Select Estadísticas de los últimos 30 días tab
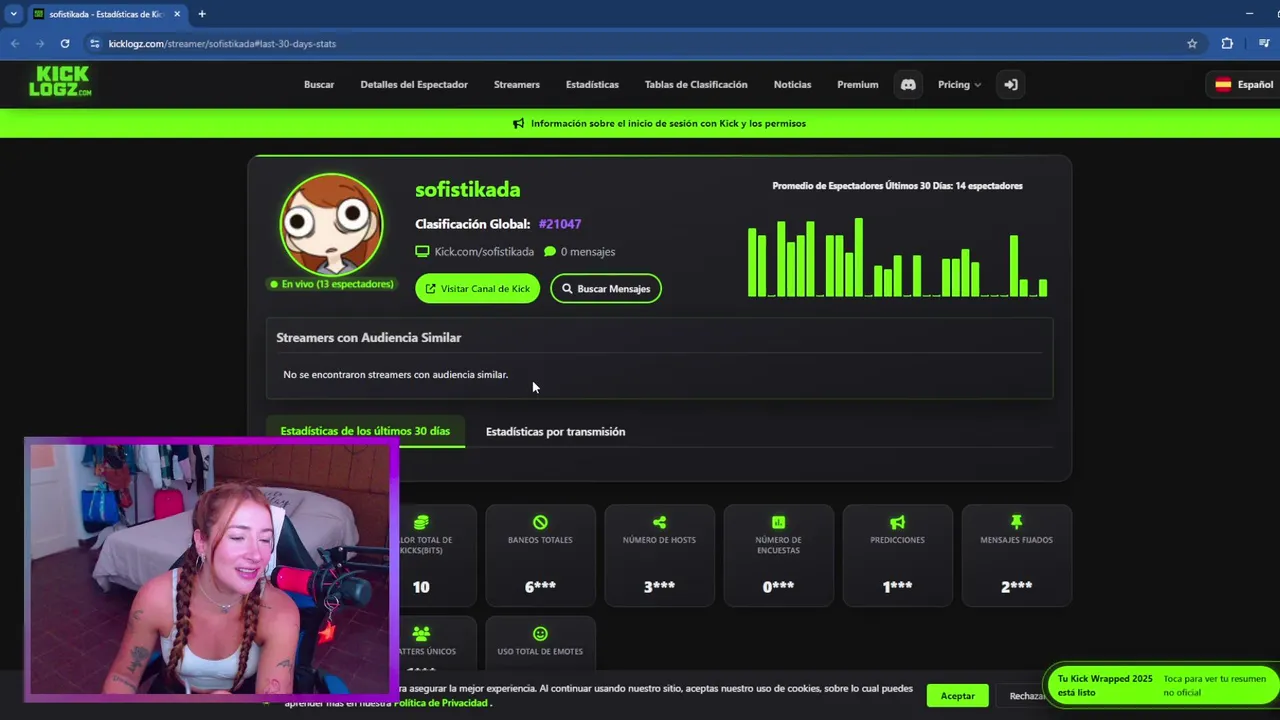Screen dimensions: 1280x720 (x=365, y=431)
